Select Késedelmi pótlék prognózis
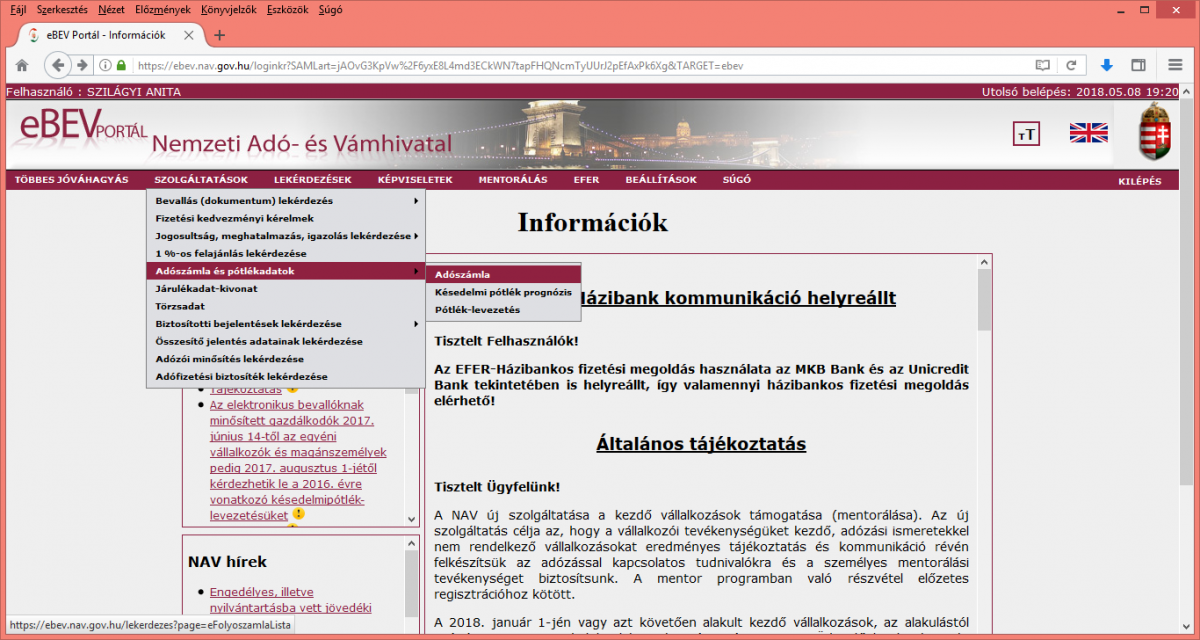This screenshot has height=640, width=1200. click(x=503, y=292)
